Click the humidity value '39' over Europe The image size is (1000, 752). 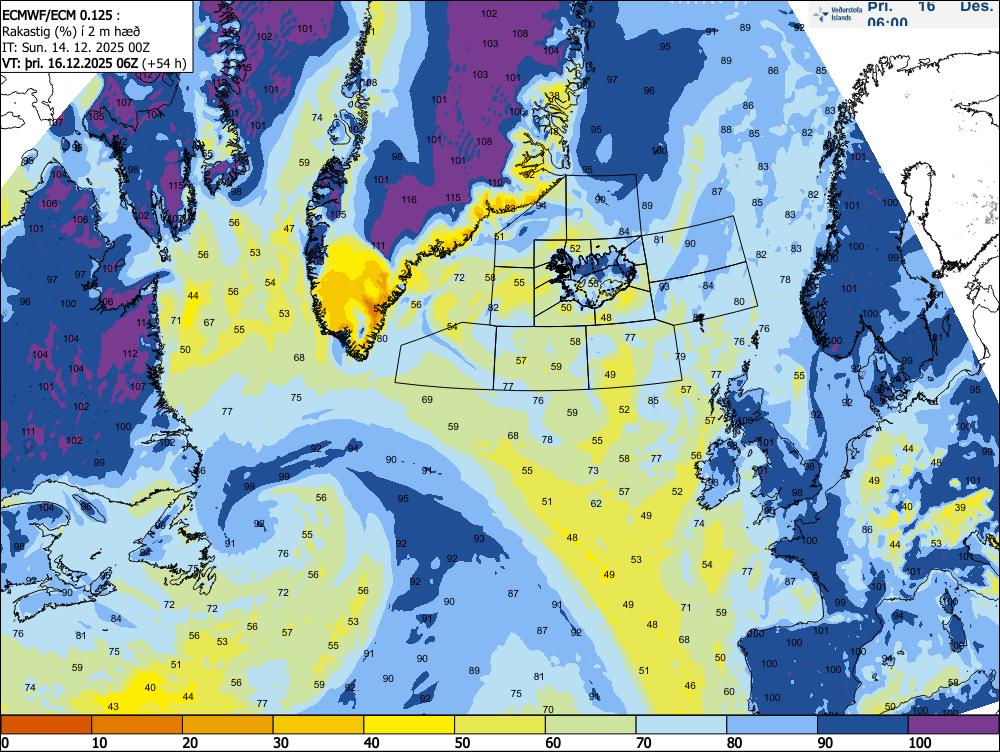click(960, 507)
